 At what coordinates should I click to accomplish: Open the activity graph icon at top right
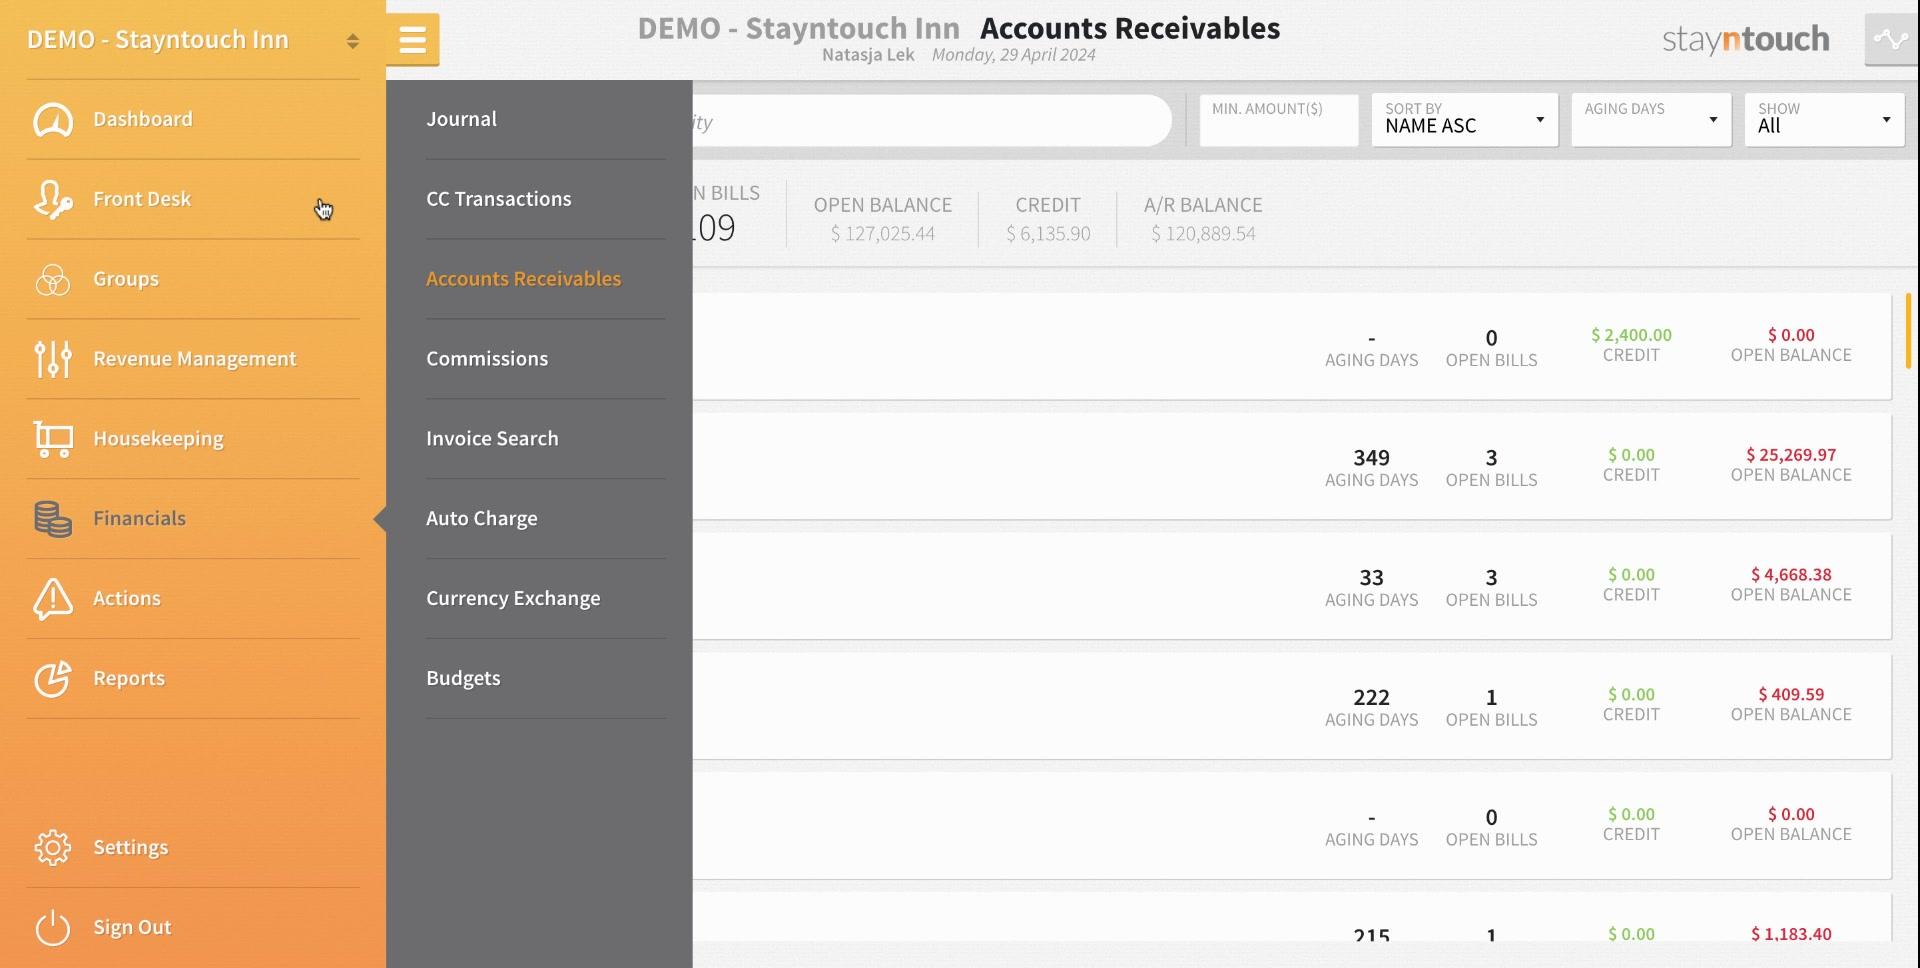[1891, 40]
